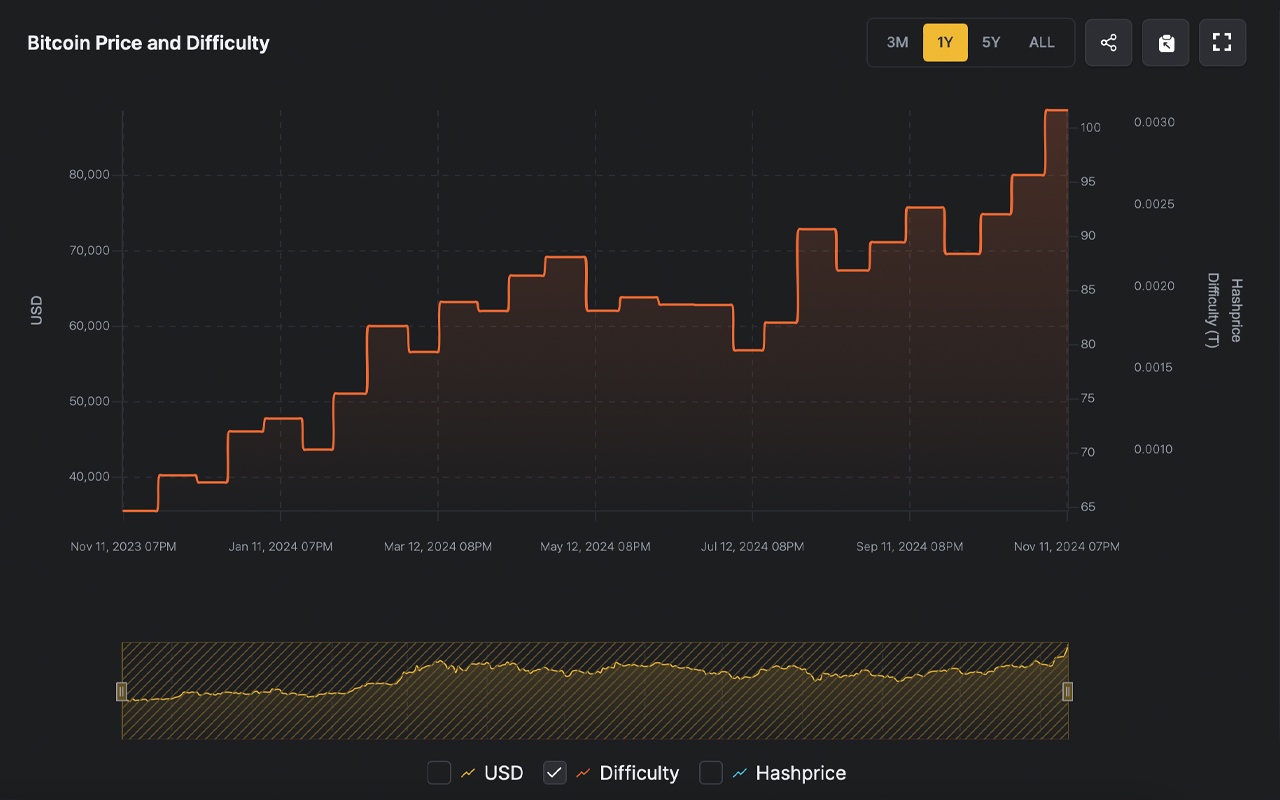Enable the USD series checkbox
Screen dimensions: 1280x800
pyautogui.click(x=439, y=772)
